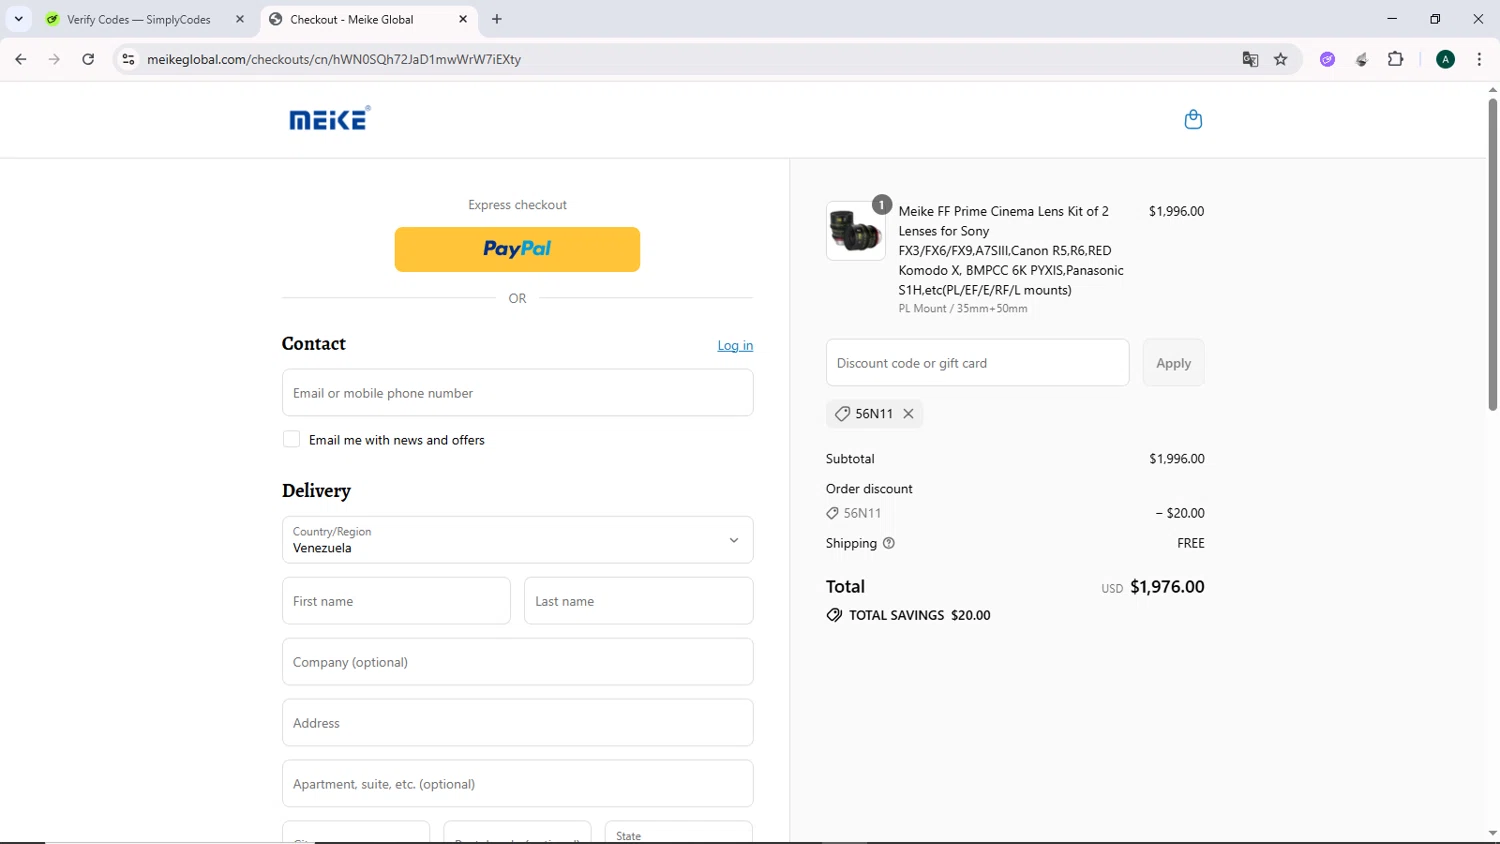Open the shopping bag cart icon
Image resolution: width=1500 pixels, height=844 pixels.
click(x=1192, y=119)
